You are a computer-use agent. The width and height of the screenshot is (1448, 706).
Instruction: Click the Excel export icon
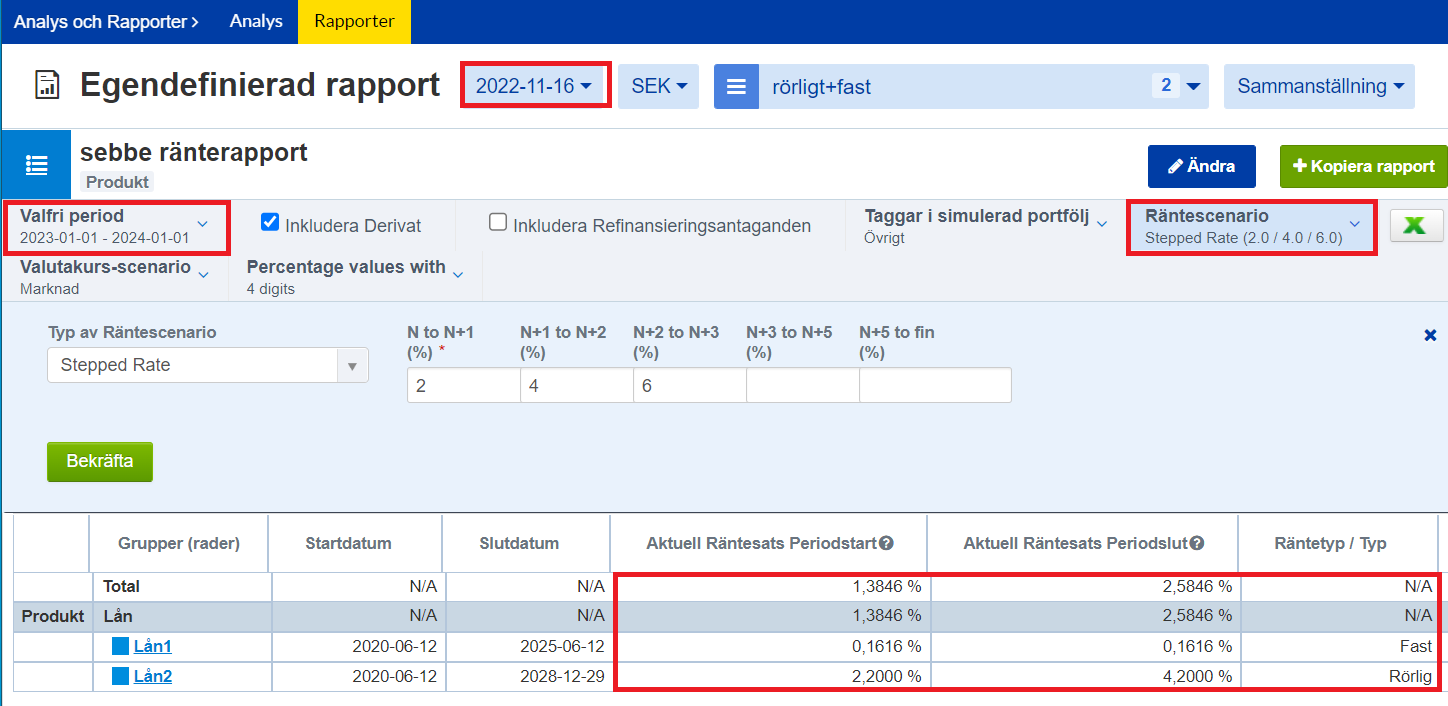tap(1416, 226)
